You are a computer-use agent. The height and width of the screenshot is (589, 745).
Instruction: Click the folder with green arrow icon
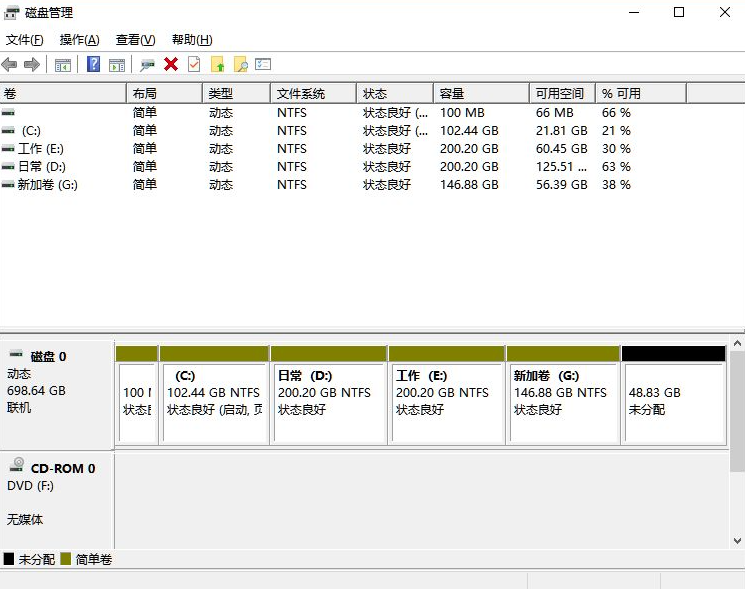[x=217, y=65]
